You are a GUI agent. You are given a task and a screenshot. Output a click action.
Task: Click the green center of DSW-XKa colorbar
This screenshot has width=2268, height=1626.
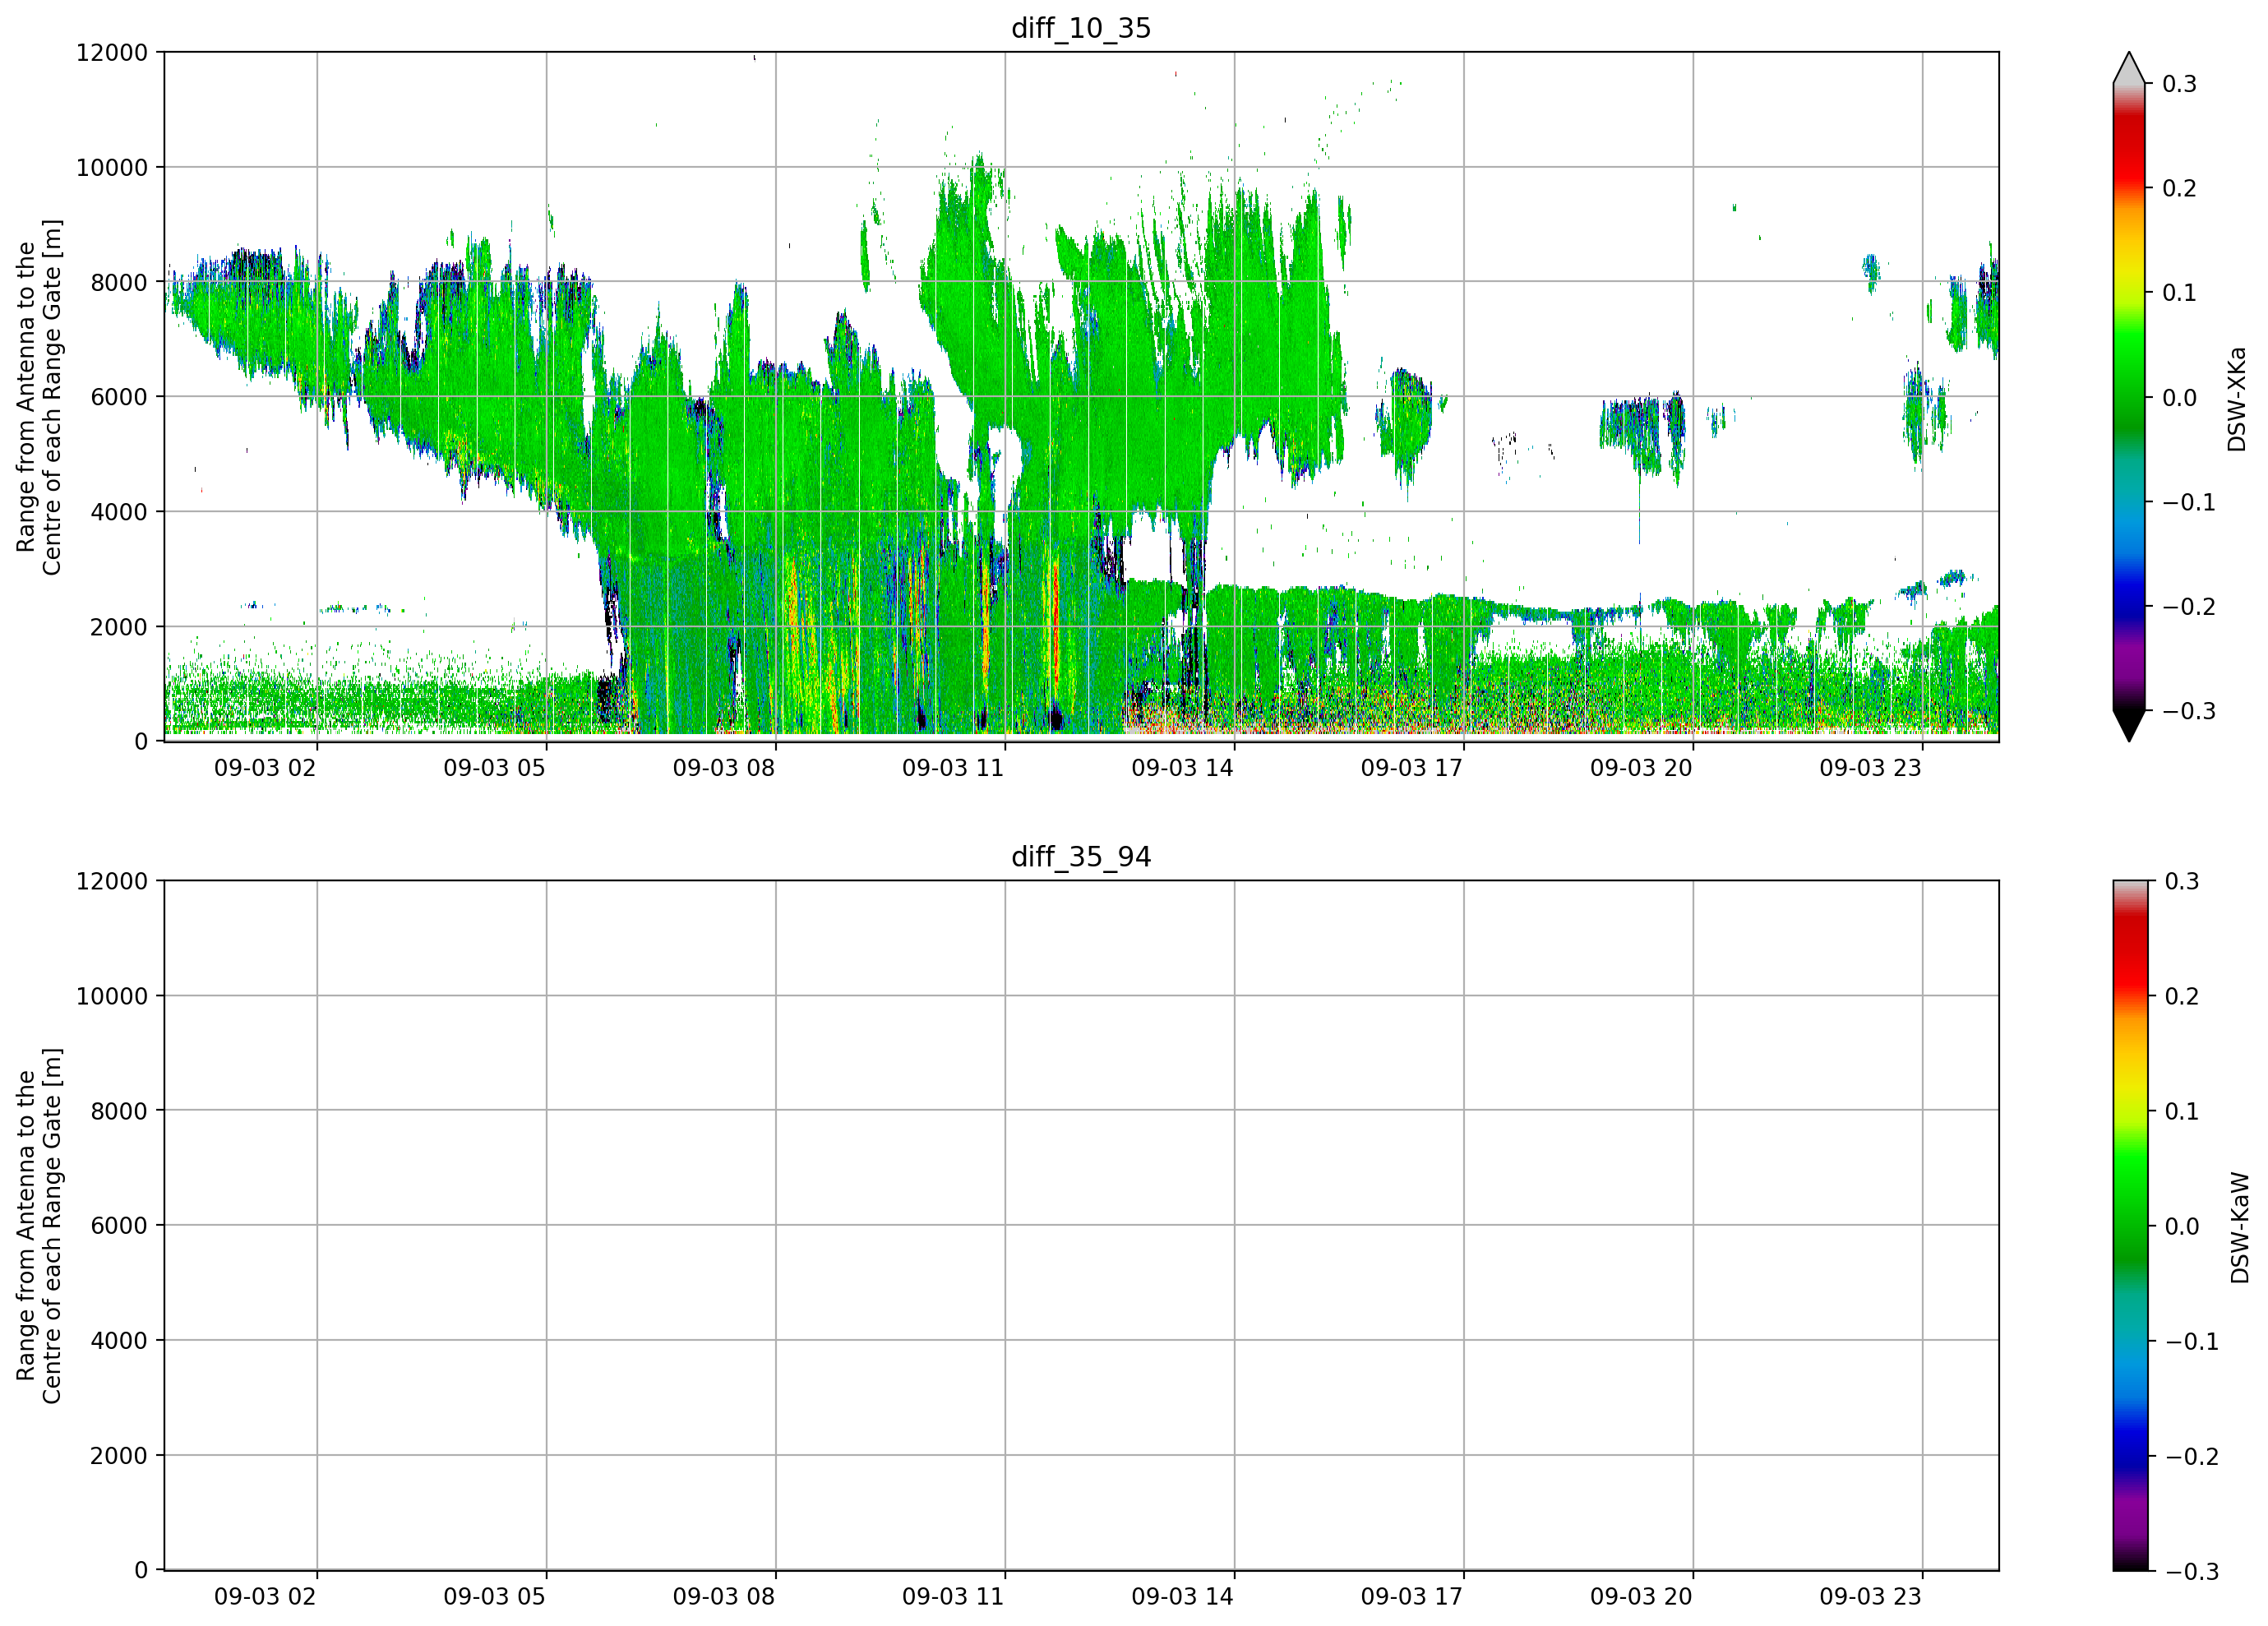2129,397
